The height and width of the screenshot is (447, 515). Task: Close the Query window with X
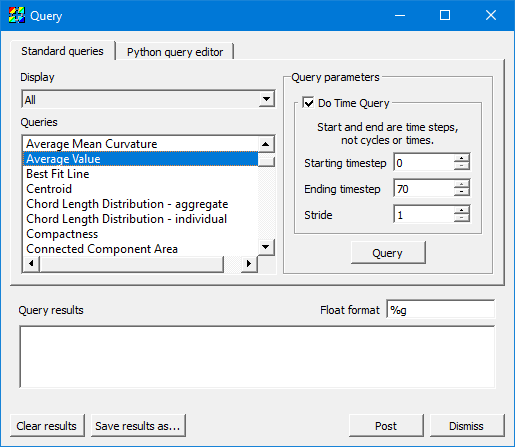491,15
